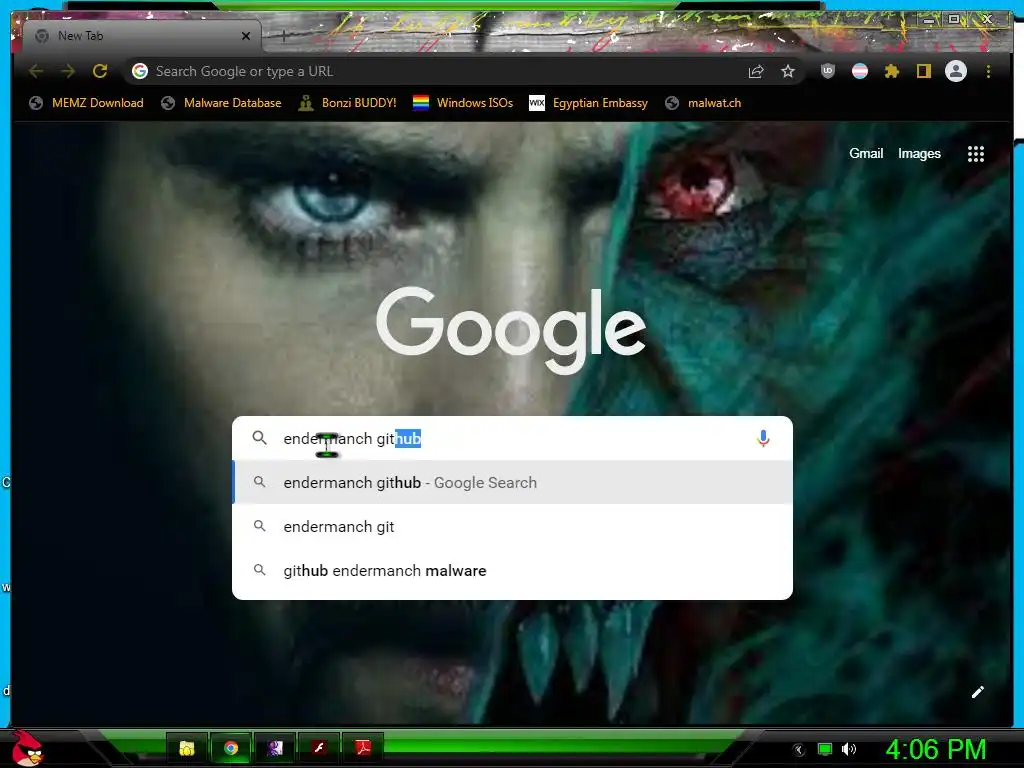This screenshot has width=1024, height=768.
Task: Open Chrome's three-dot menu
Action: [x=988, y=71]
